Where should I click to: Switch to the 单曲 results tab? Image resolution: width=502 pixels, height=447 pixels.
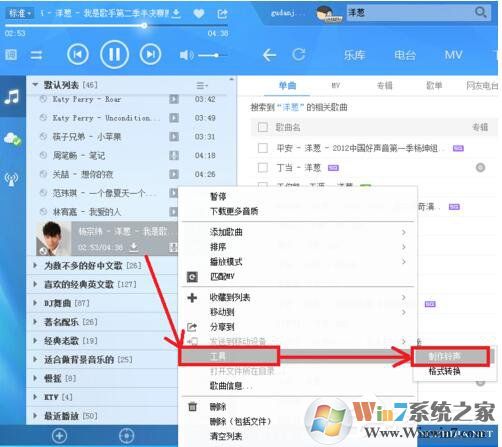[287, 86]
